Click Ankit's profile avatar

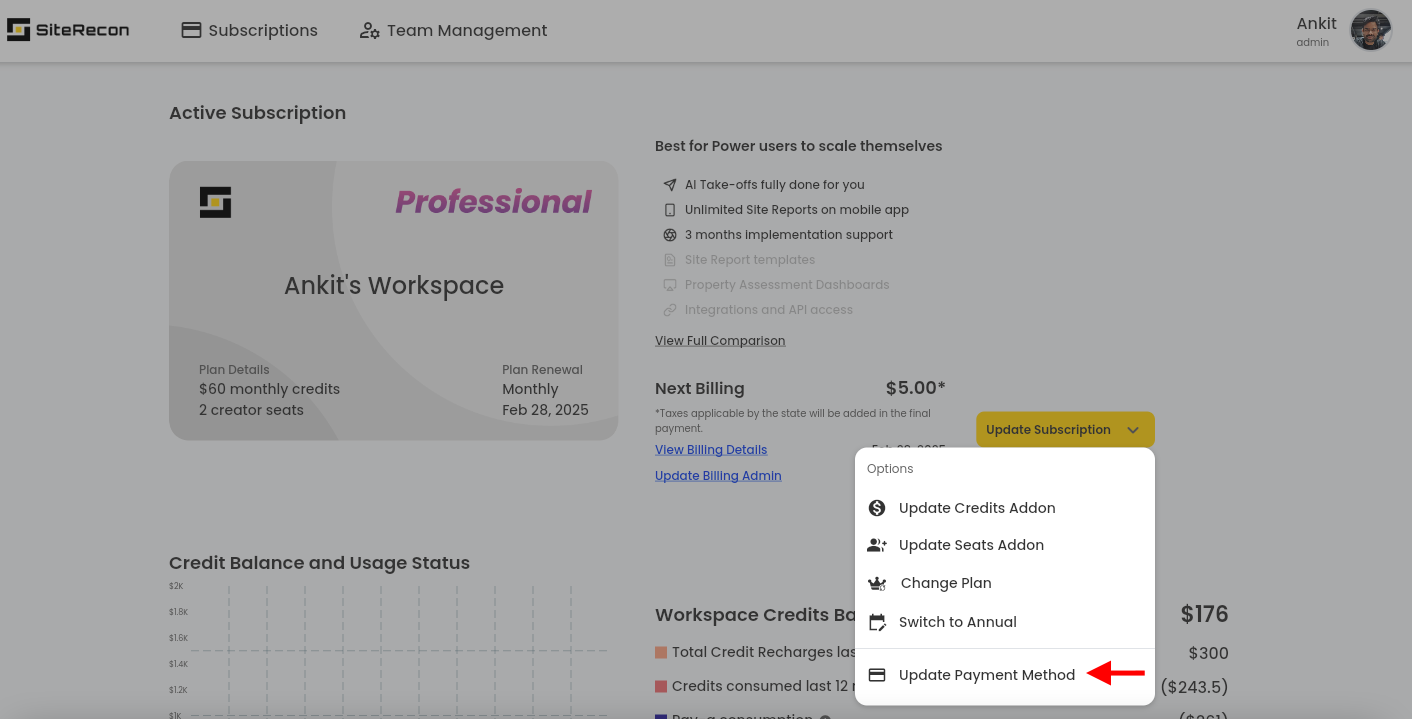(x=1370, y=30)
